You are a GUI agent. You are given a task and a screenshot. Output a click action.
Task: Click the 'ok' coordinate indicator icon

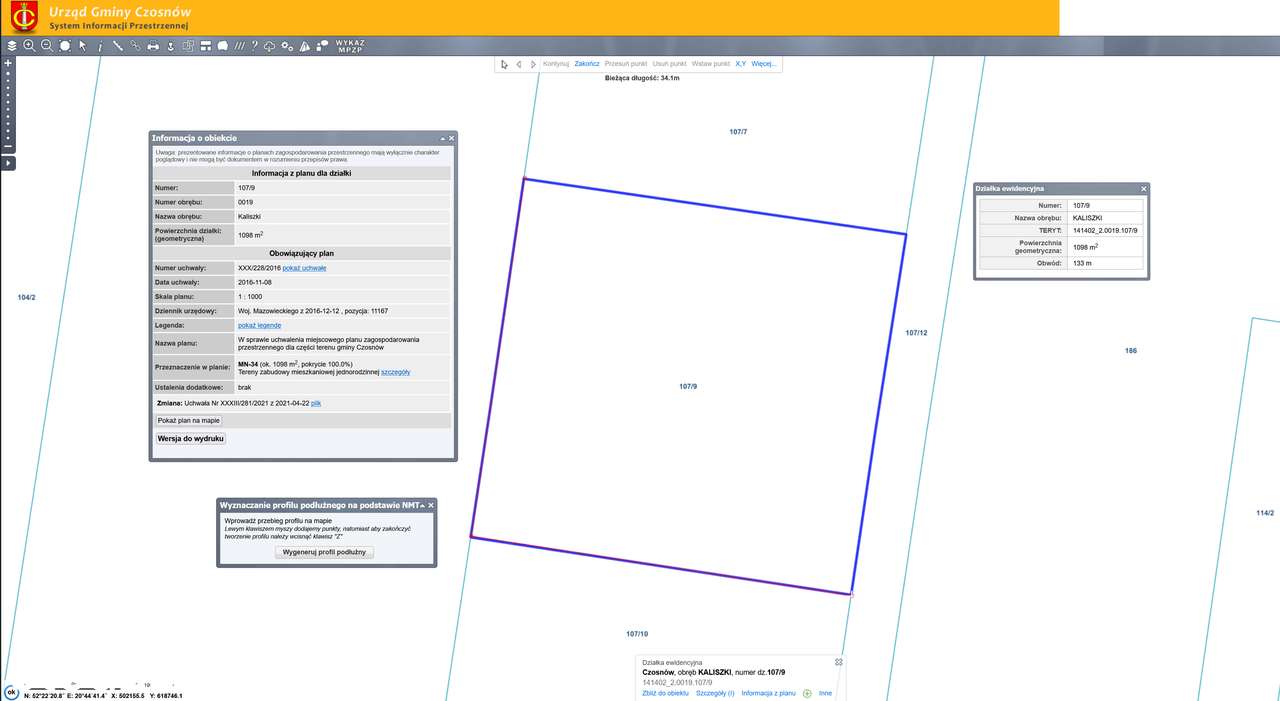pos(11,692)
